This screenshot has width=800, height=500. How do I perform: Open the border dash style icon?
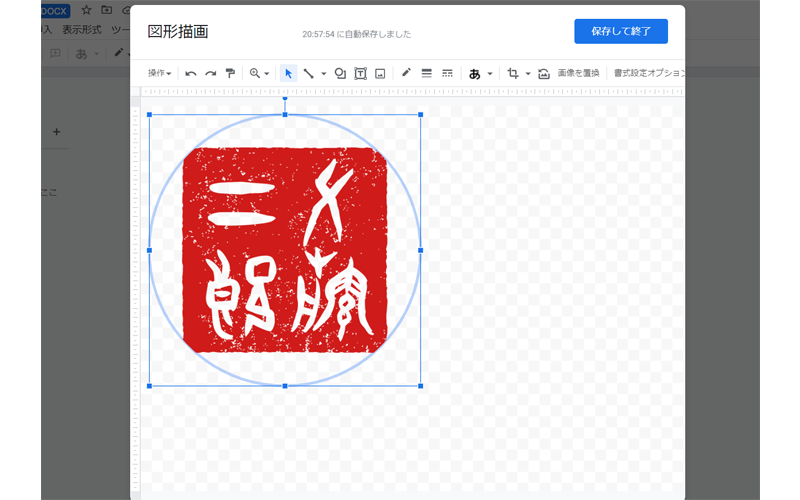[447, 73]
